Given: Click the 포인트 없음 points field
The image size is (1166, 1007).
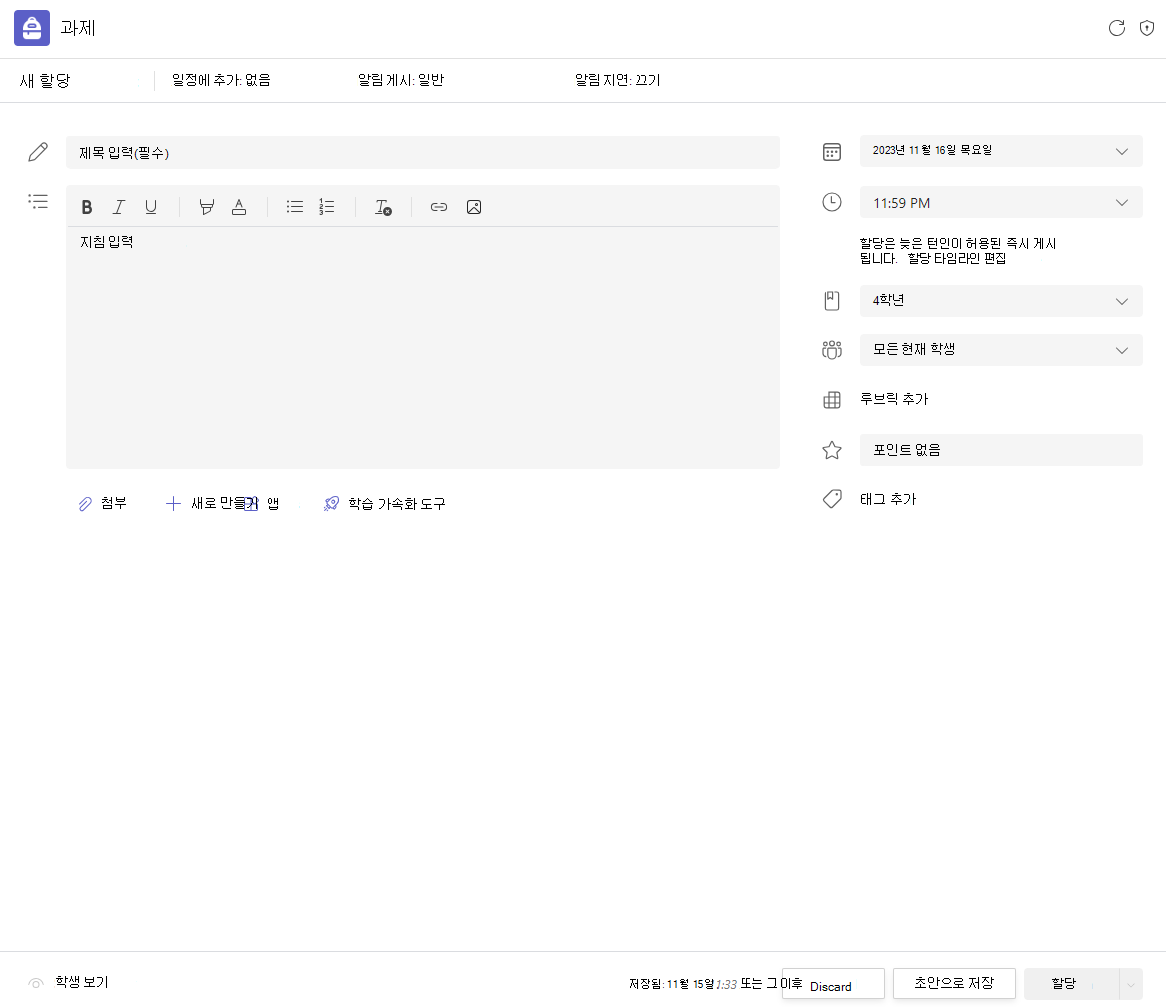Looking at the screenshot, I should pyautogui.click(x=1001, y=450).
